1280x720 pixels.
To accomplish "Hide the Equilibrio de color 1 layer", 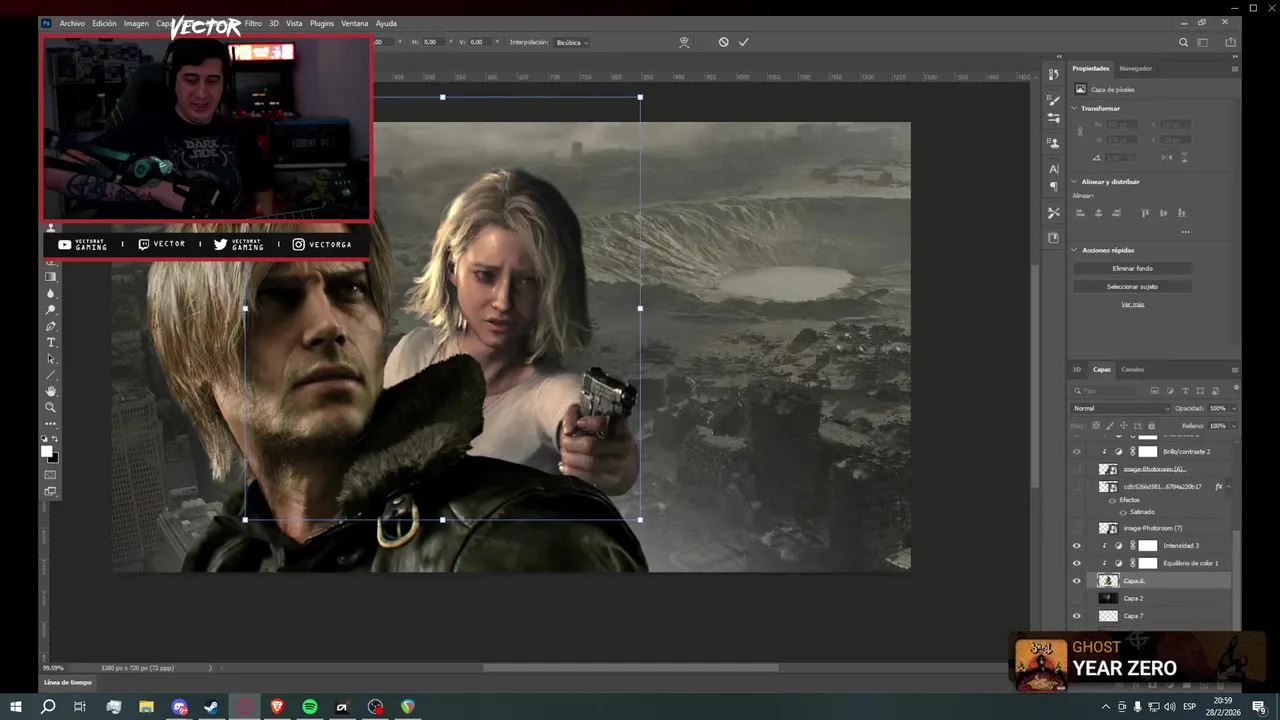I will point(1077,563).
